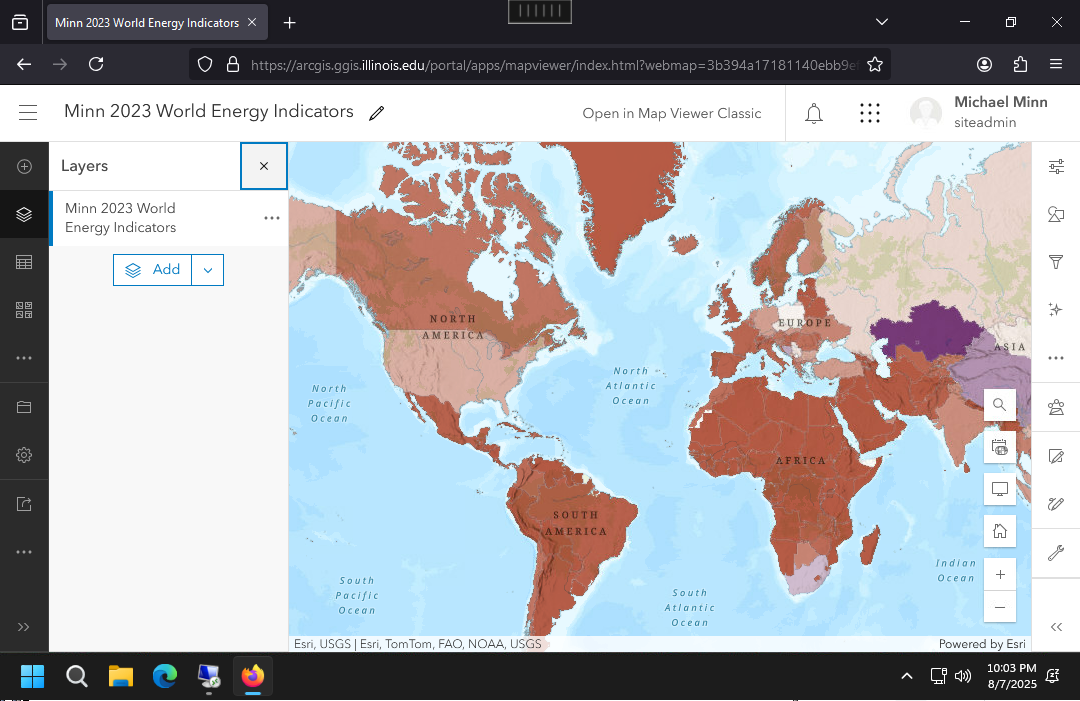Return map to default home extent

[999, 532]
